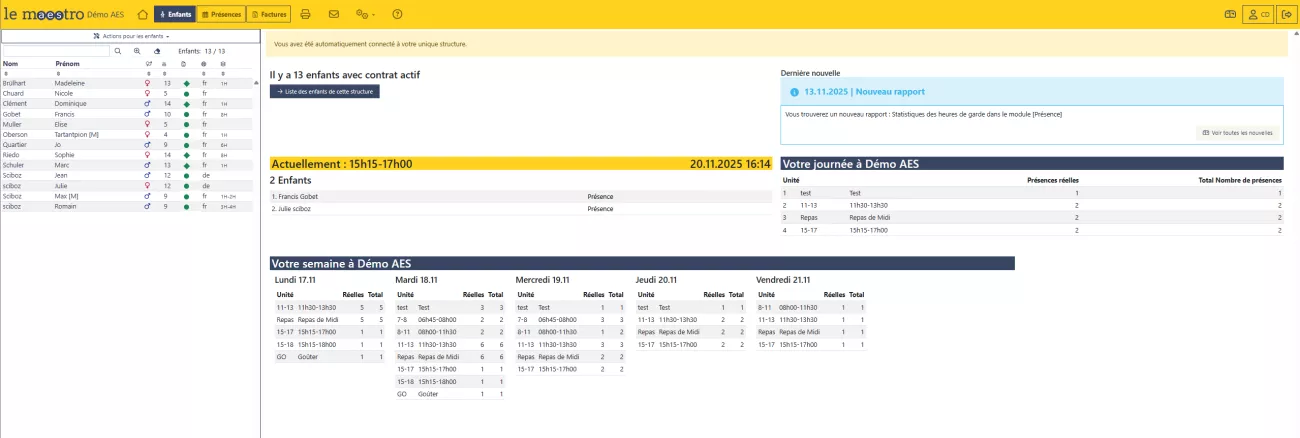Sort children by the age column arrows
This screenshot has width=1300, height=438.
click(165, 73)
